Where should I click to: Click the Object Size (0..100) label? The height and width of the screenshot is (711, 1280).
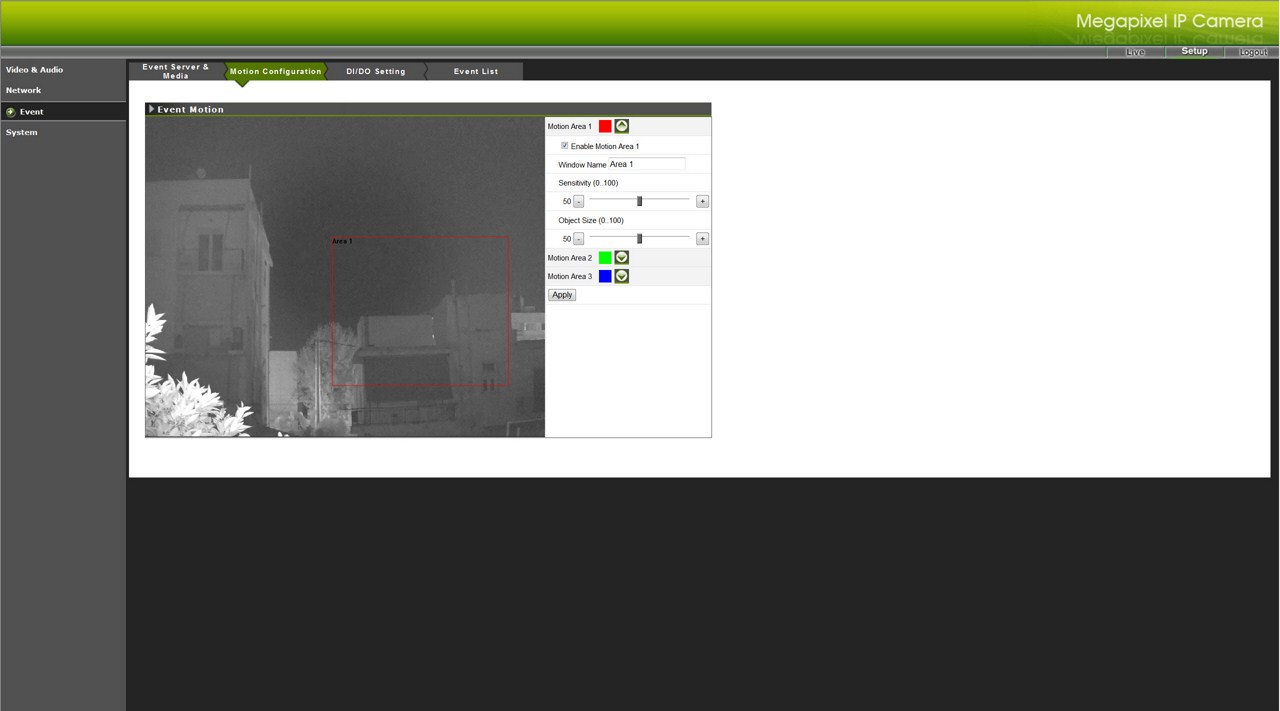coord(591,220)
